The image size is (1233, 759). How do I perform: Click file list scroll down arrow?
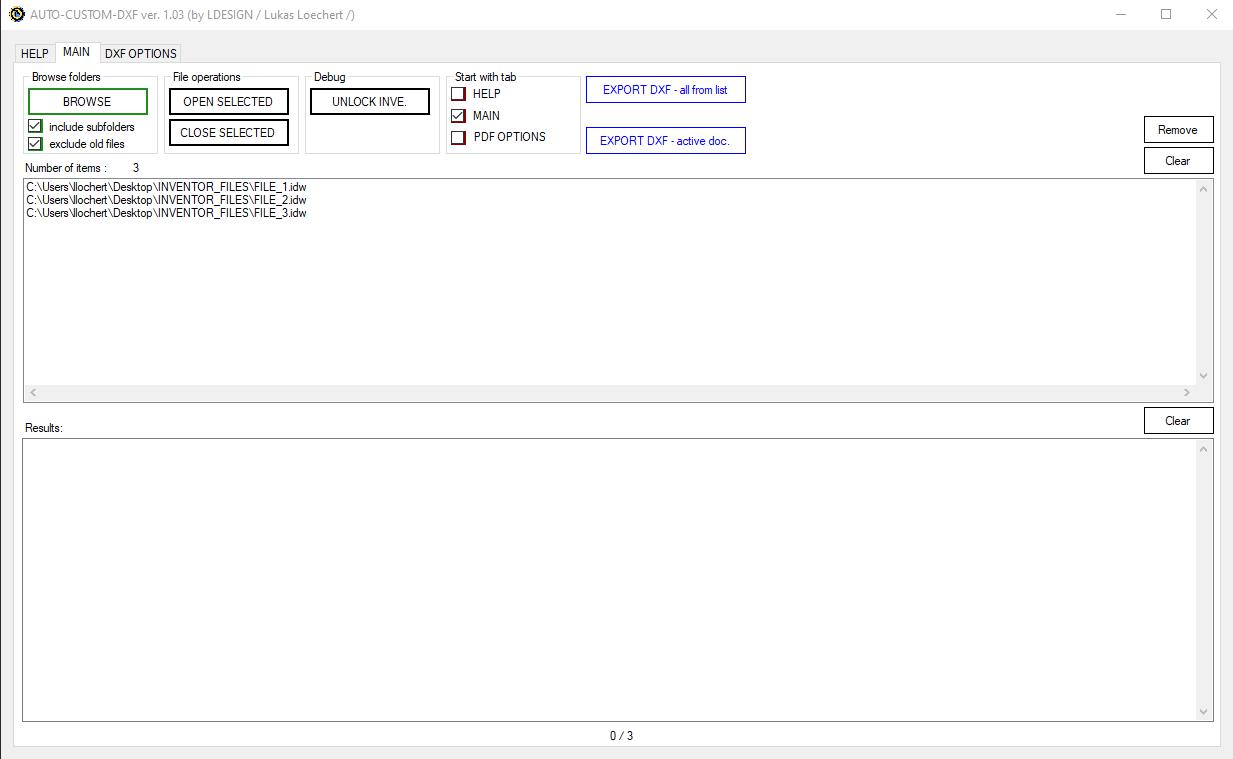[1203, 376]
